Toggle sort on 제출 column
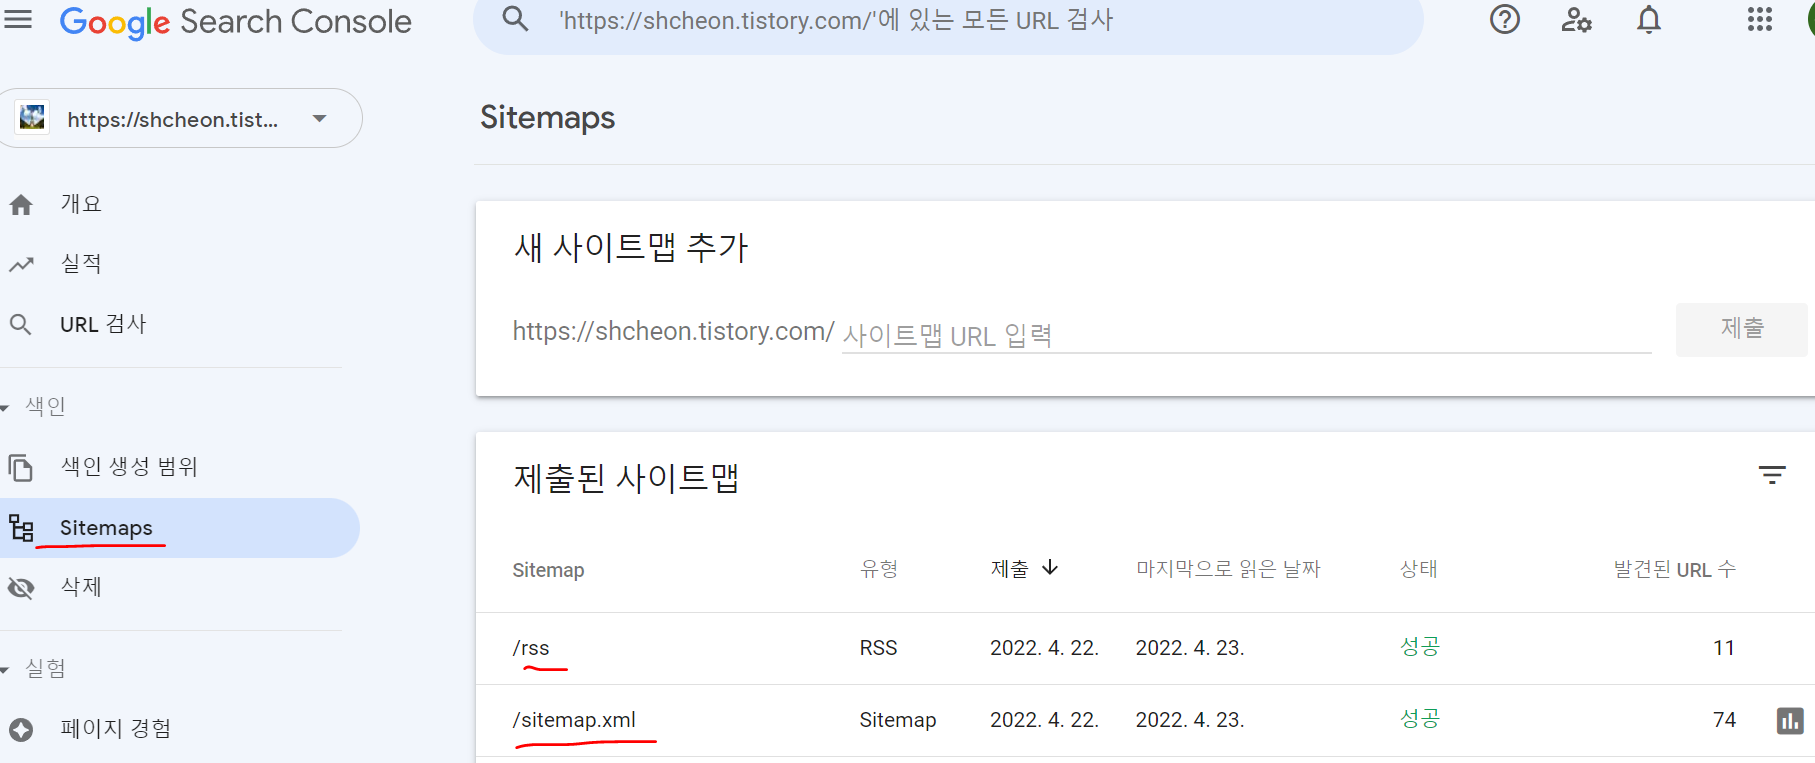 (x=1009, y=569)
